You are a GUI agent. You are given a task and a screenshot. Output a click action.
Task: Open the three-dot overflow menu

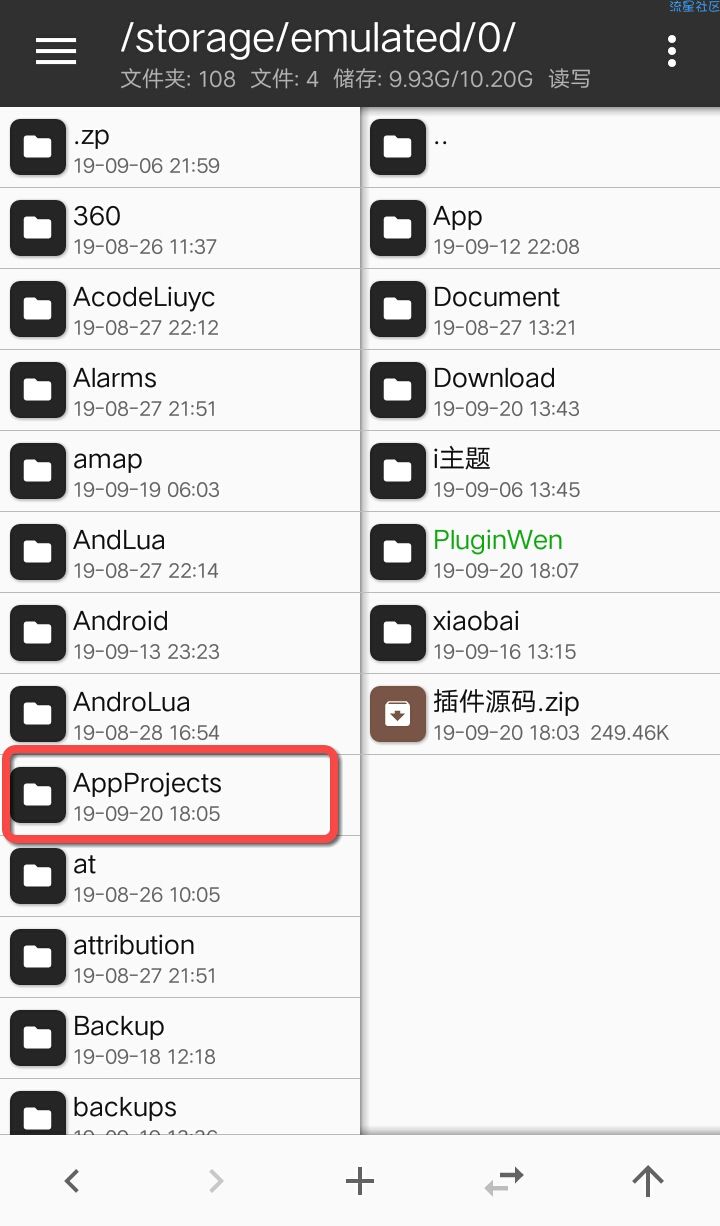pos(672,52)
